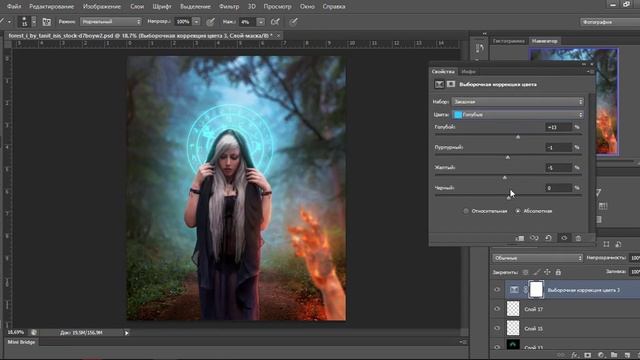Click the opacity pressure icon in options bar

(x=211, y=22)
